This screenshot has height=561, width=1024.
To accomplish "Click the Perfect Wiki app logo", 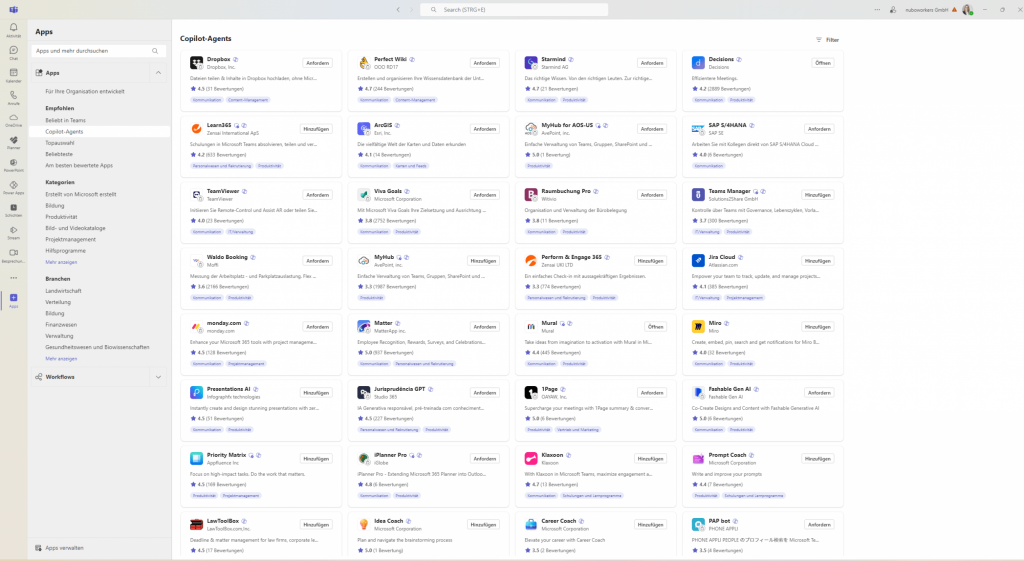I will 364,63.
